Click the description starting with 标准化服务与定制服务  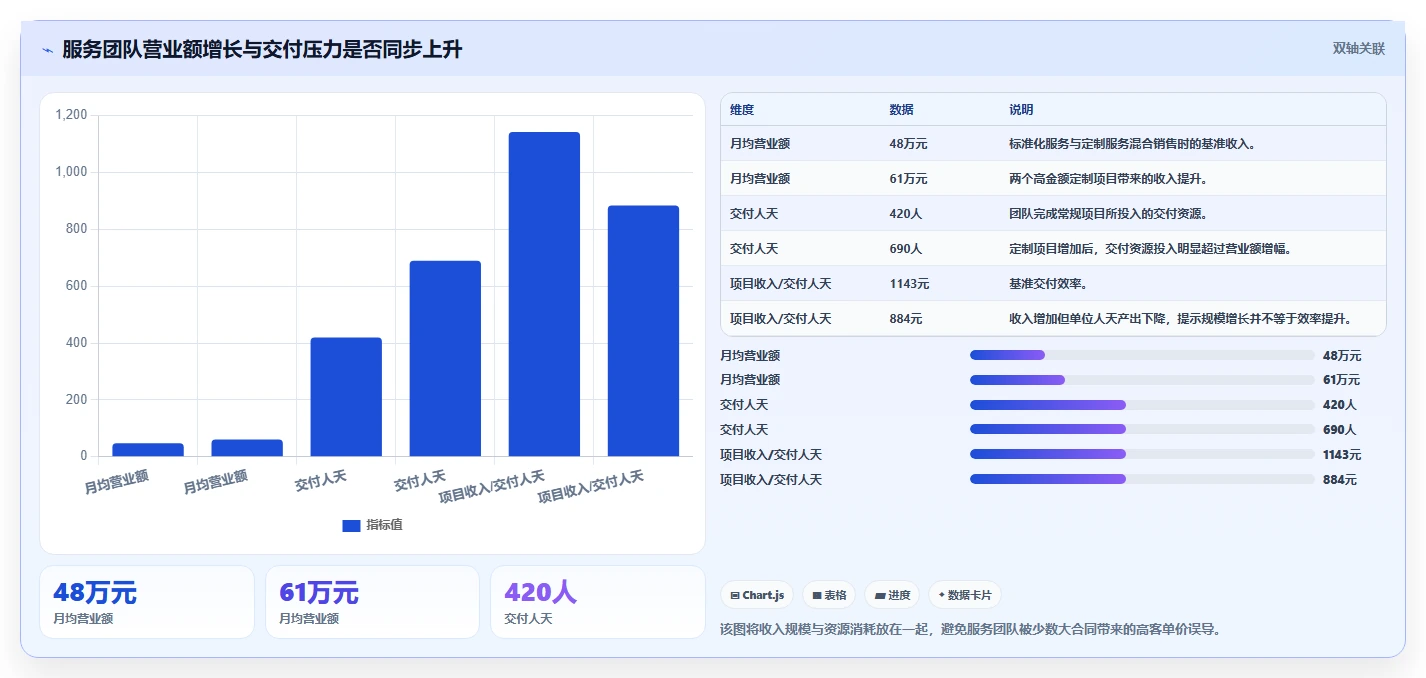point(1132,144)
